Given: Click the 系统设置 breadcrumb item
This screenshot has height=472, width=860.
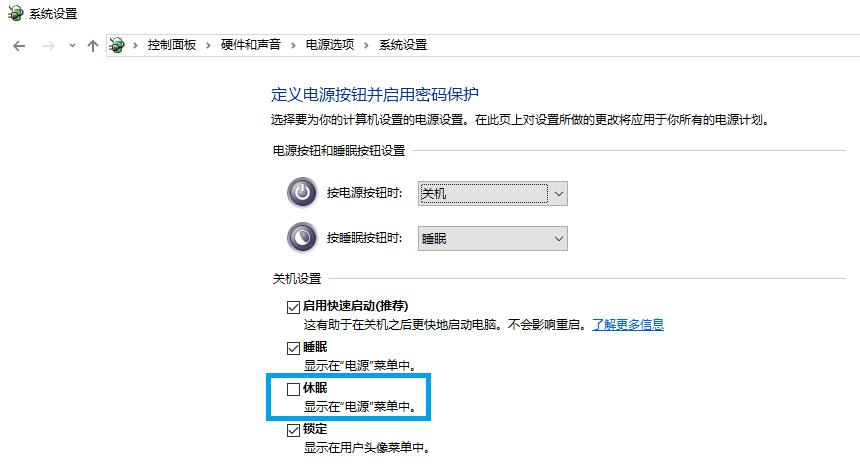Looking at the screenshot, I should pyautogui.click(x=402, y=45).
